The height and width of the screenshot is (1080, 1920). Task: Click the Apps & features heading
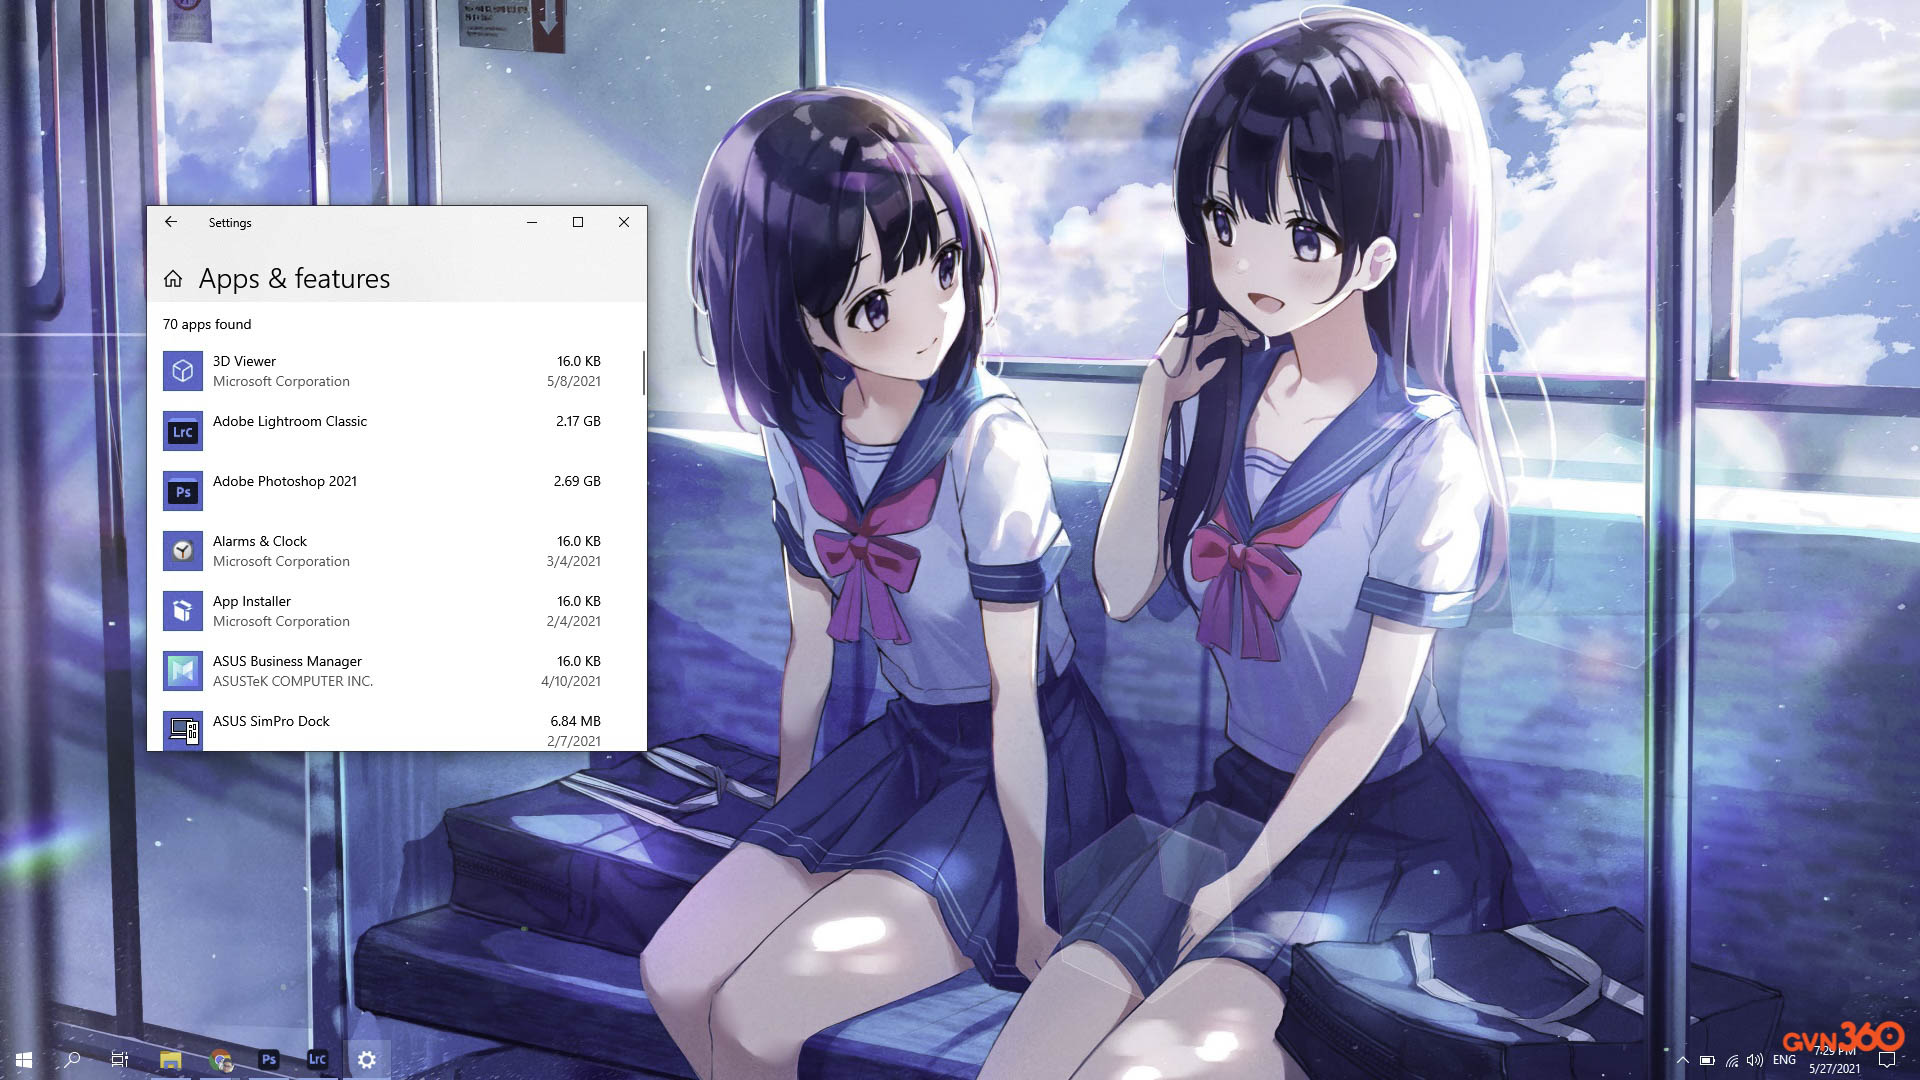pos(294,279)
